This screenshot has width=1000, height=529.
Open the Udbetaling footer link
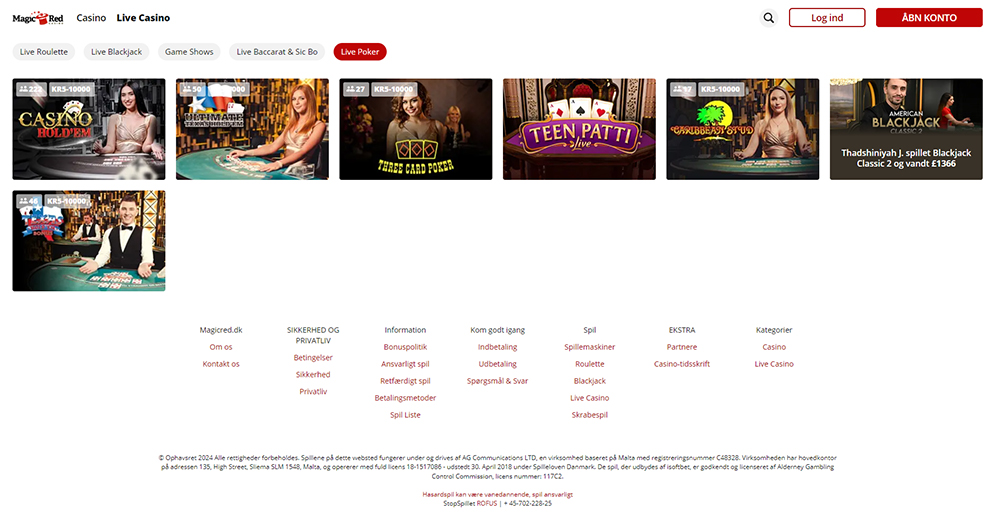(497, 364)
